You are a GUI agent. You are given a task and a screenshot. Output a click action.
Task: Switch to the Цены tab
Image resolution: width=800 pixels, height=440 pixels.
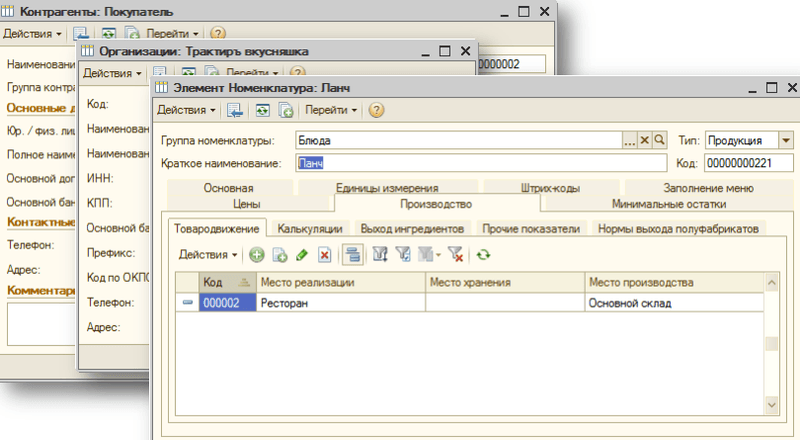[247, 204]
